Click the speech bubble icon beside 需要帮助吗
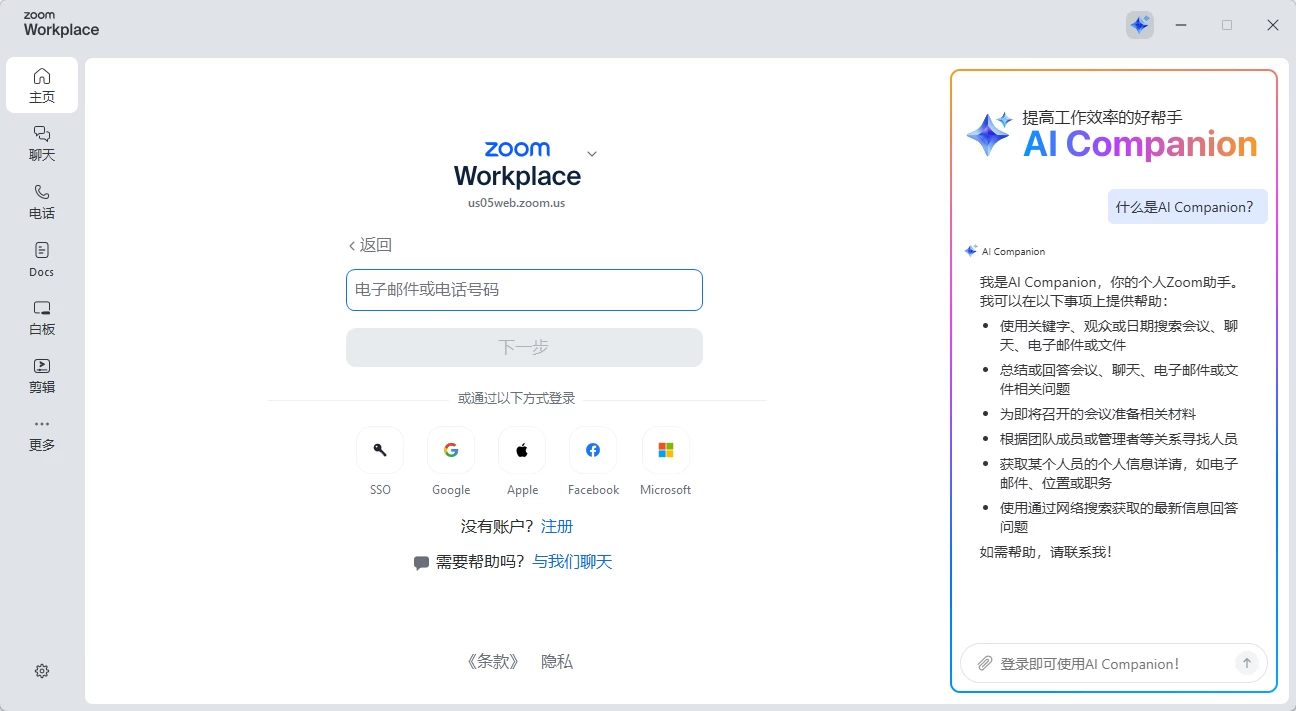 tap(421, 564)
